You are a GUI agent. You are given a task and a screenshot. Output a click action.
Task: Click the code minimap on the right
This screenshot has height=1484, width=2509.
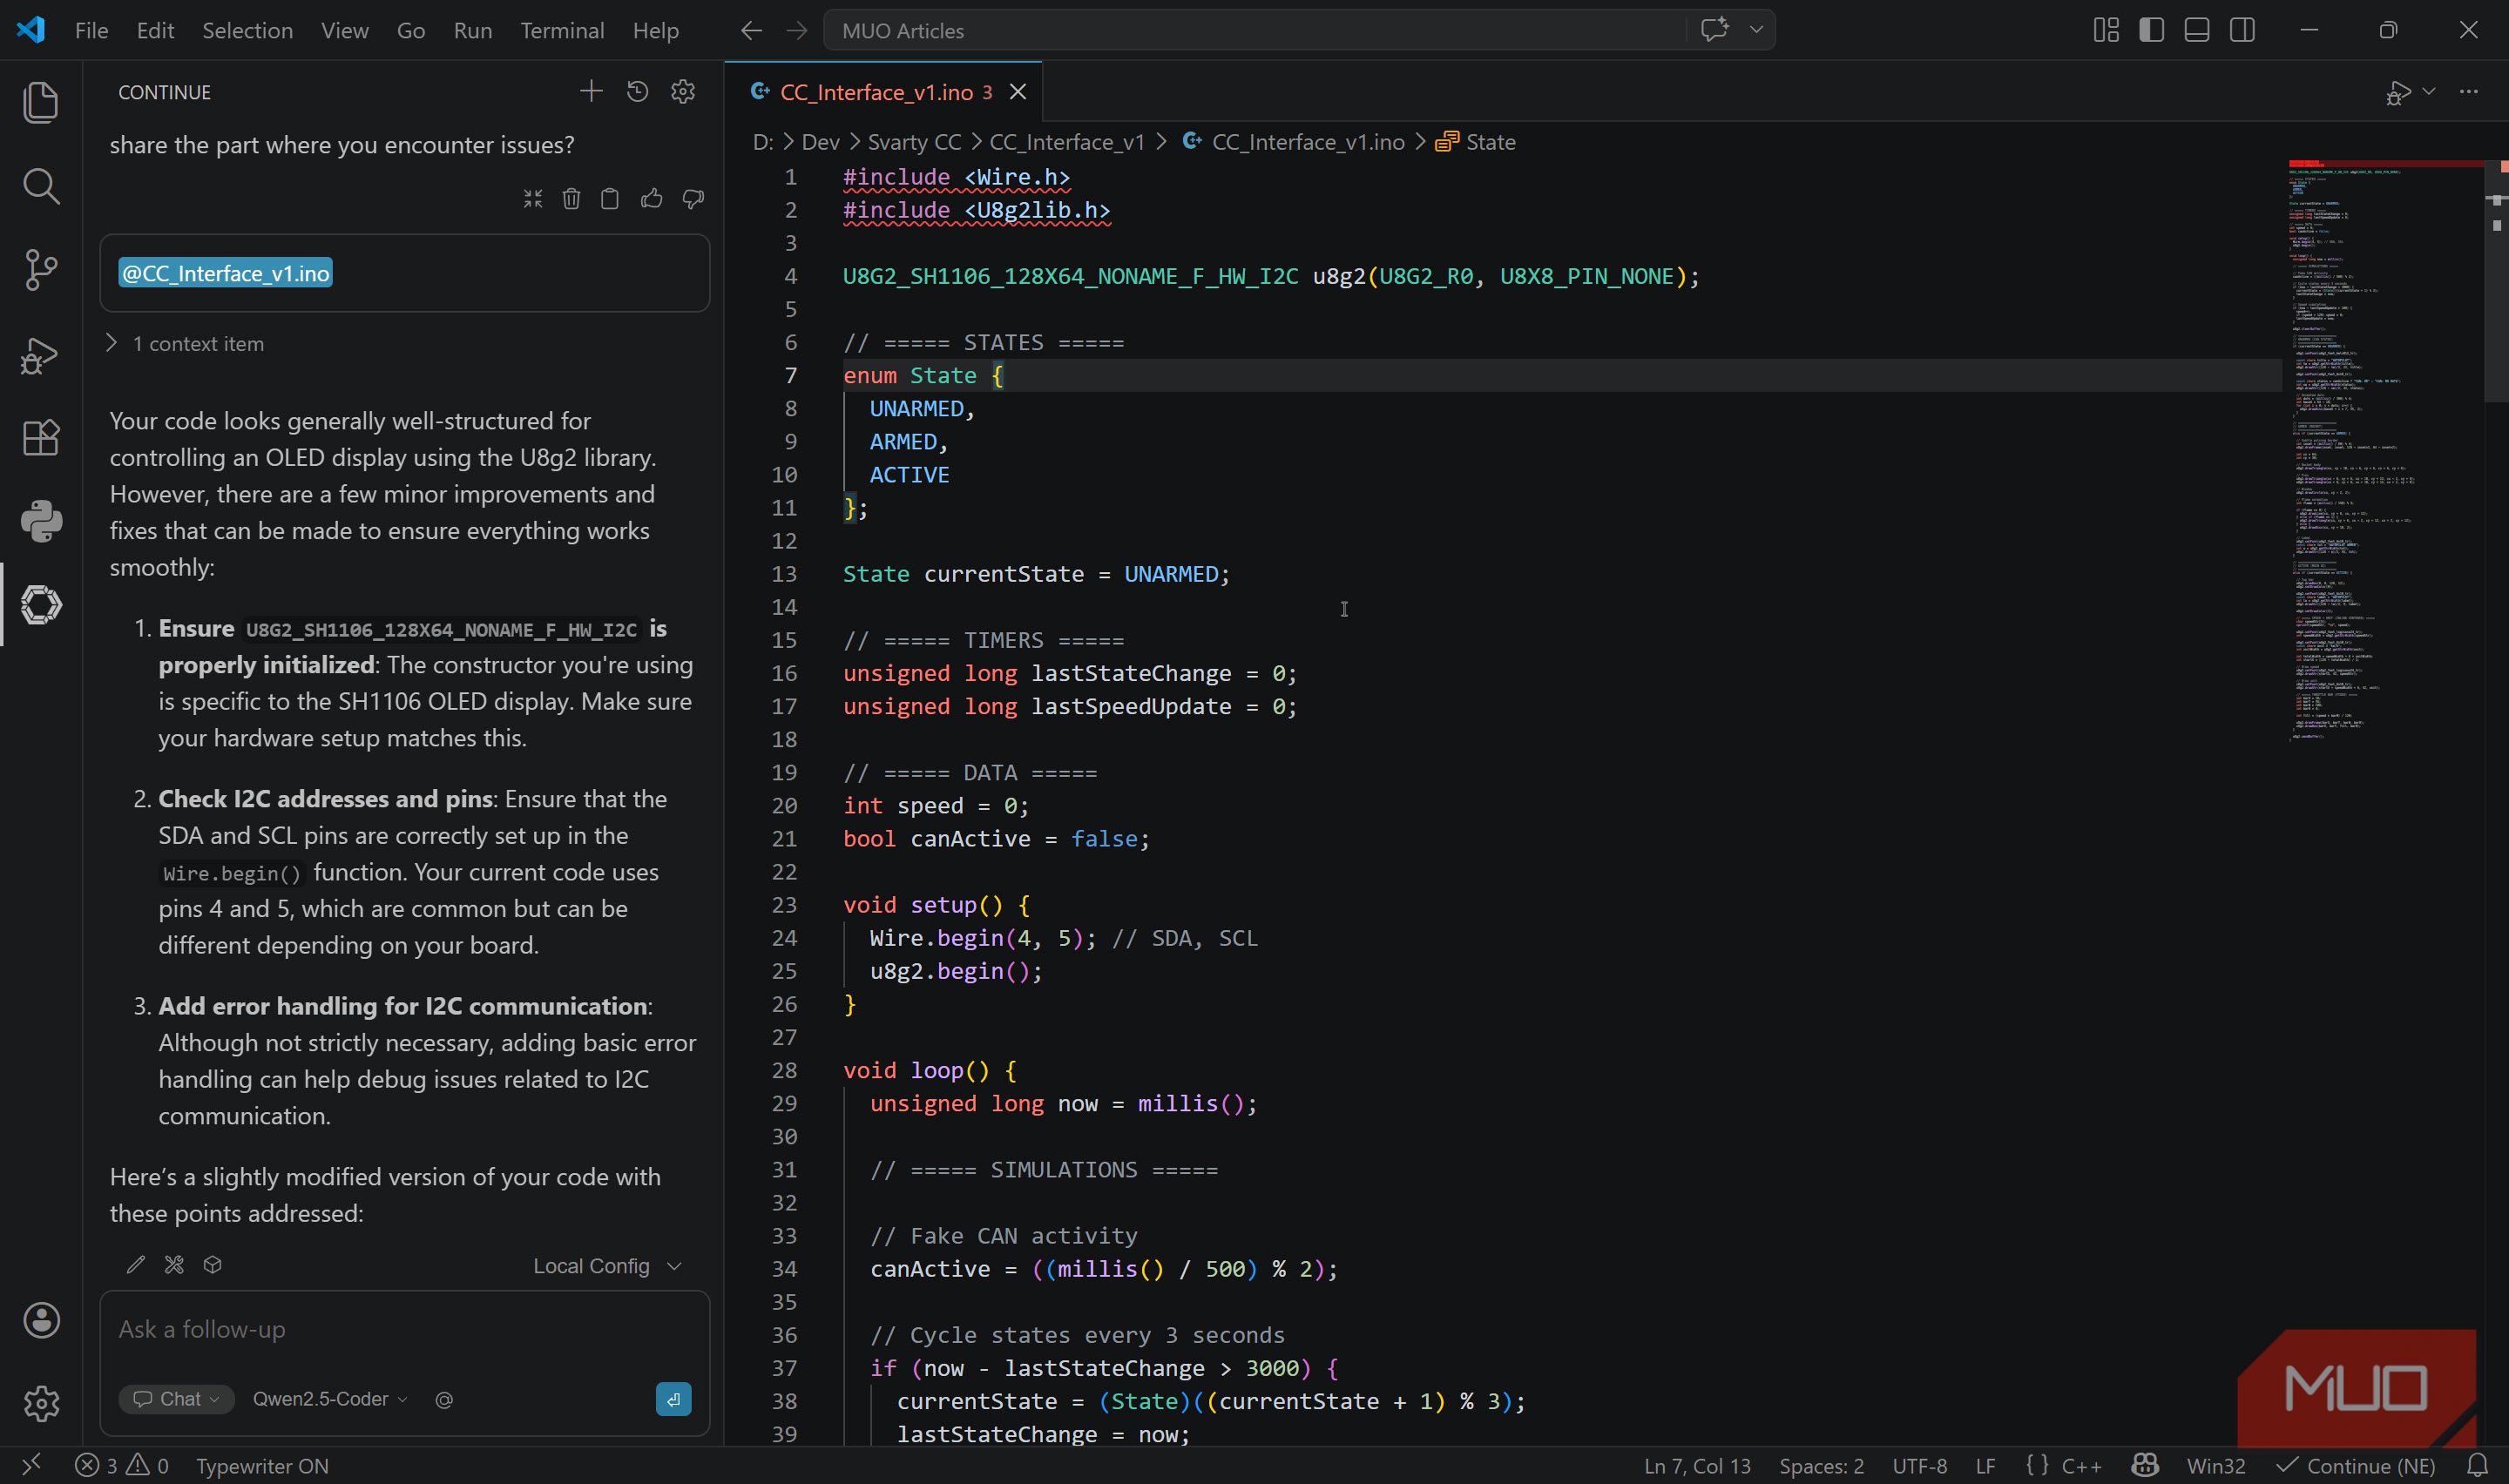(x=2385, y=450)
